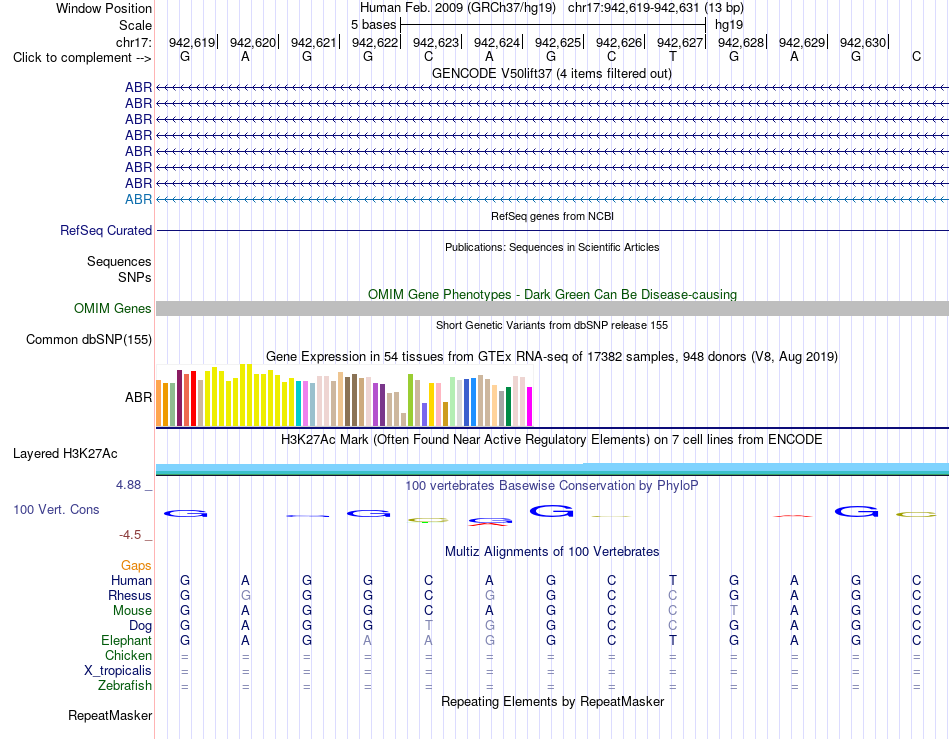Click the H3K27Ac Mark track title
Viewport: 950px width, 739px height.
point(552,440)
